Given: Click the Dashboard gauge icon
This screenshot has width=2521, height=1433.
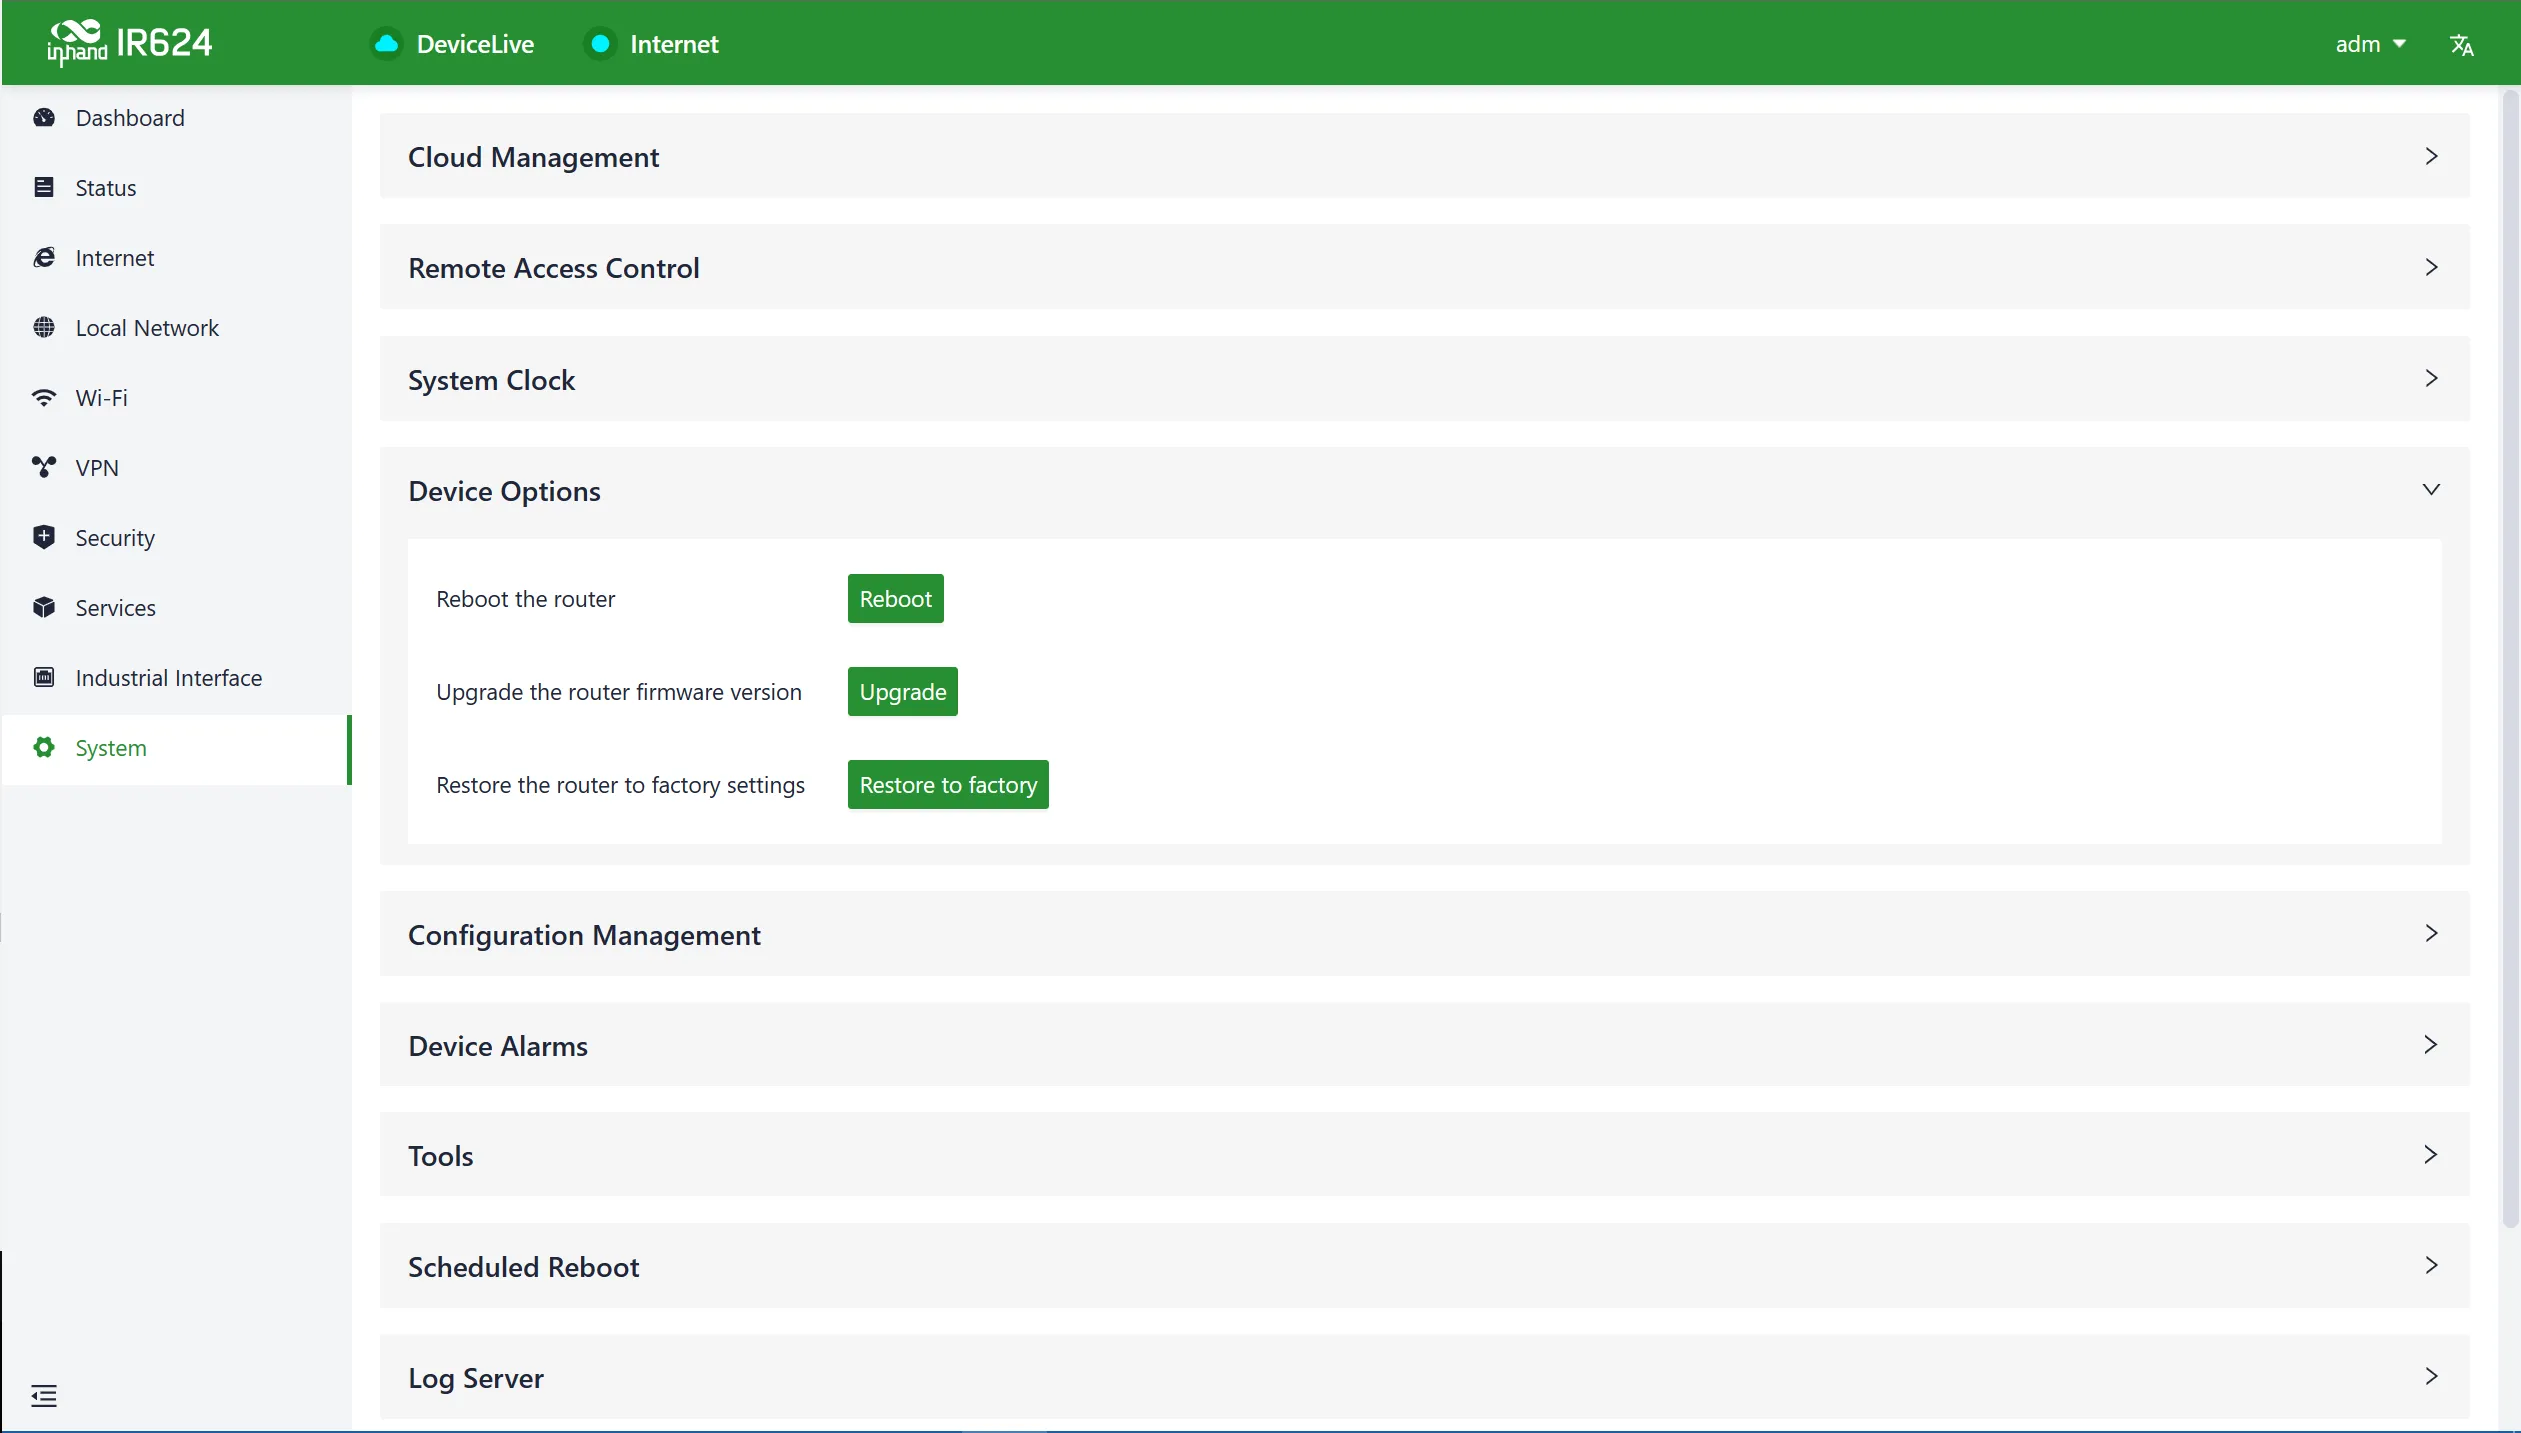Looking at the screenshot, I should (44, 118).
